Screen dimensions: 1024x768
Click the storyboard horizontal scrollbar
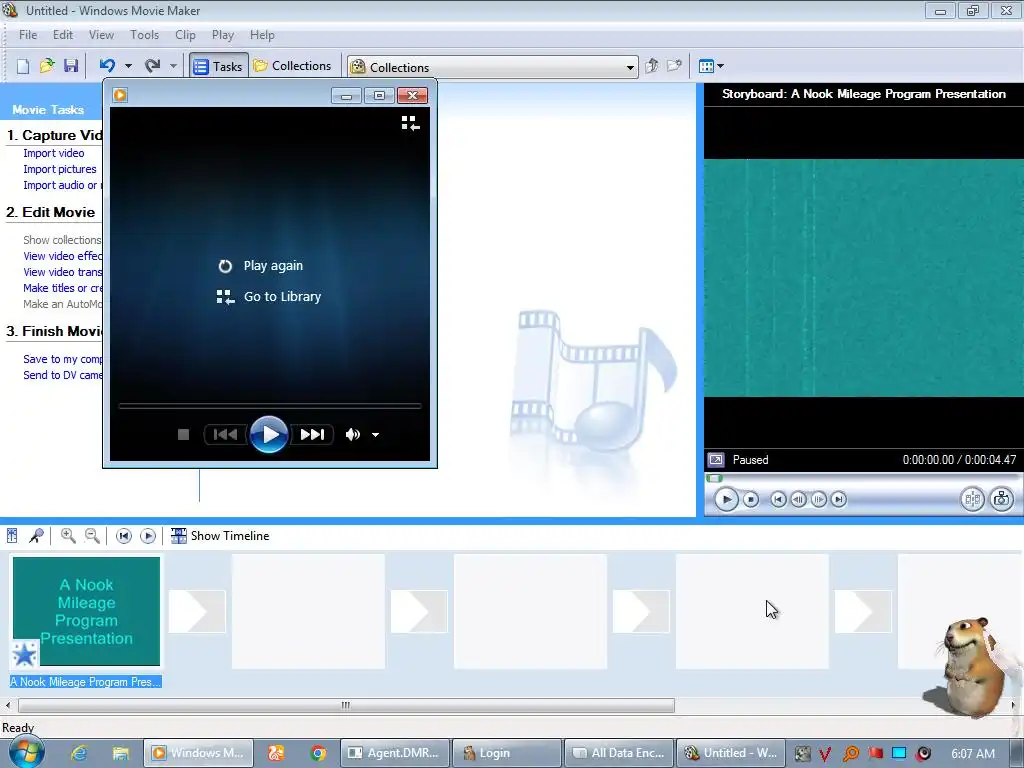pyautogui.click(x=346, y=706)
